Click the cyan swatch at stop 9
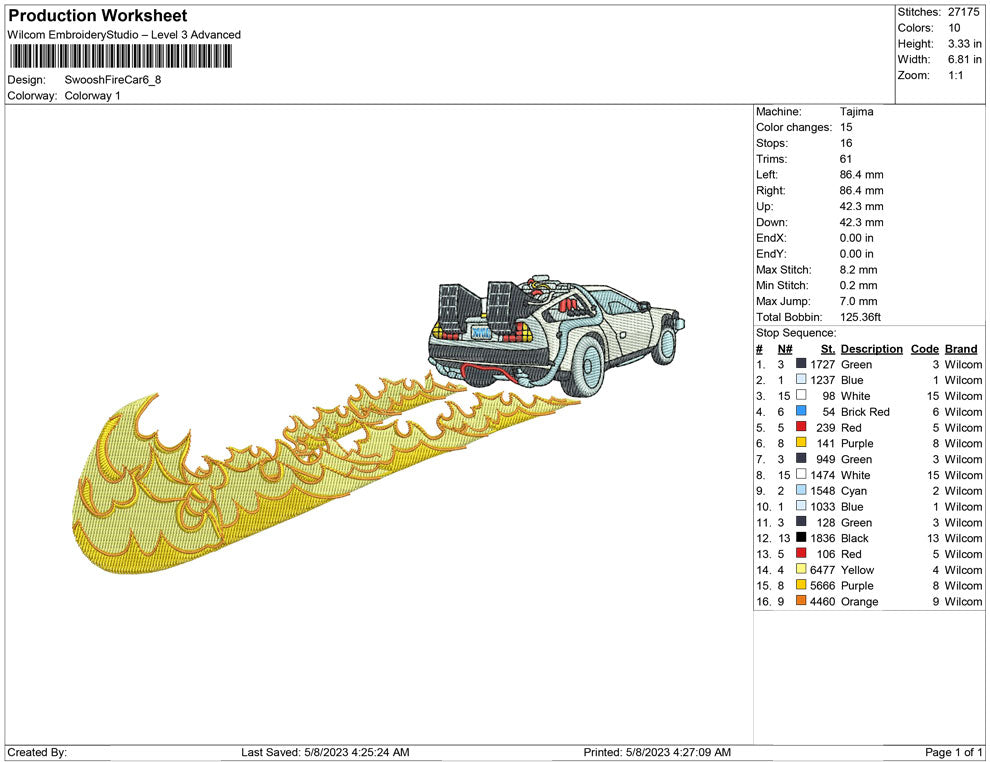The height and width of the screenshot is (762, 990). pos(801,491)
